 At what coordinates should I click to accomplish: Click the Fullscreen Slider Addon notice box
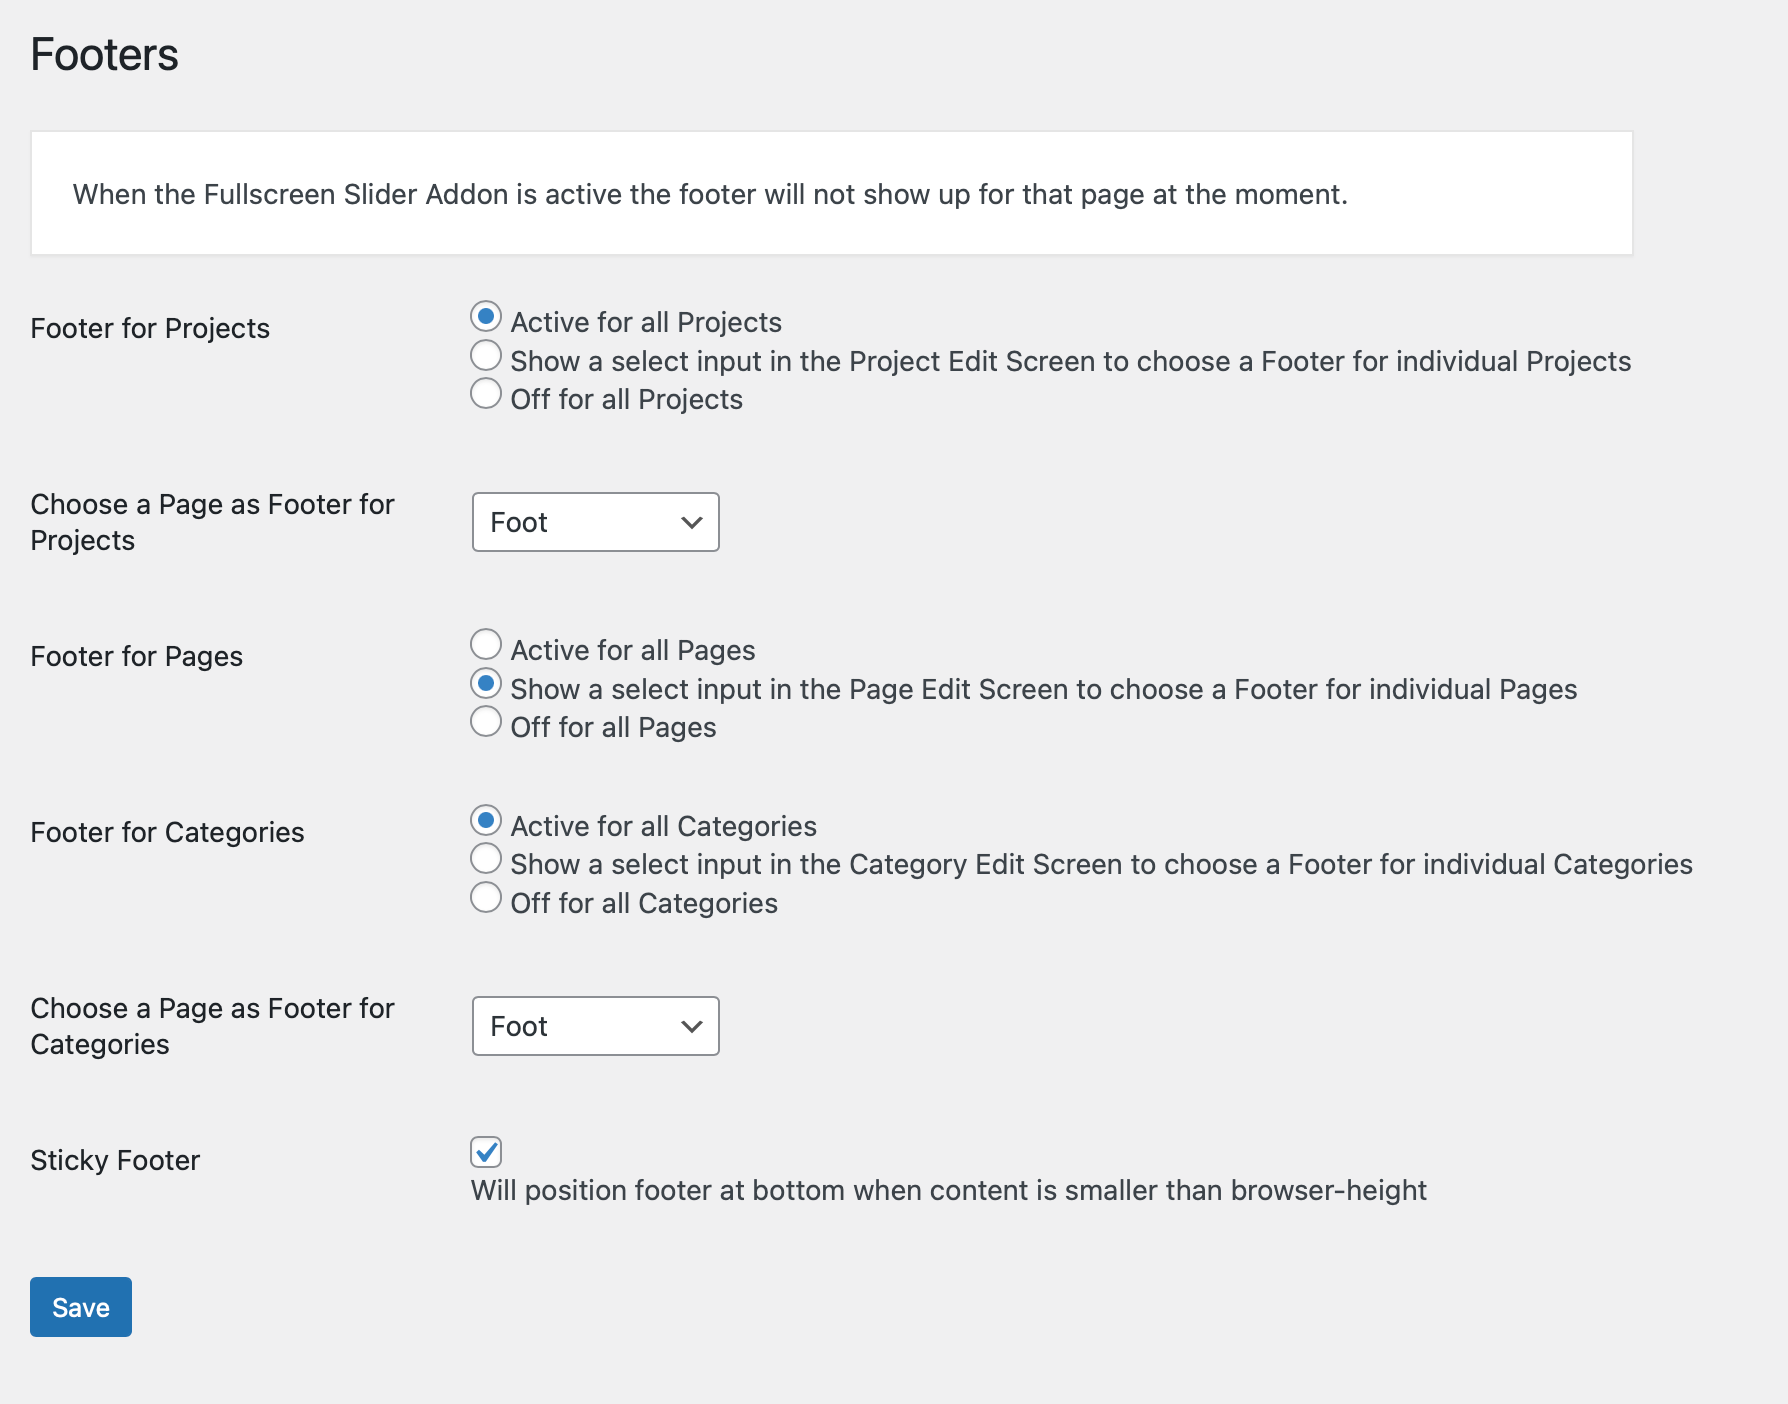[x=831, y=193]
